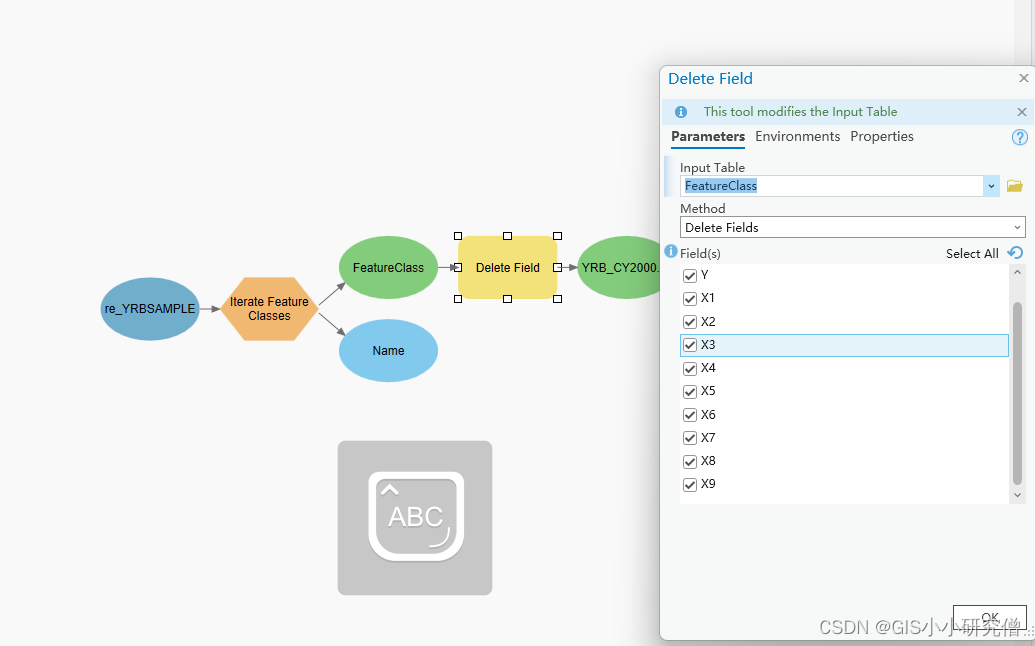Toggle the X2 field checkbox
The height and width of the screenshot is (646, 1035).
tap(690, 322)
